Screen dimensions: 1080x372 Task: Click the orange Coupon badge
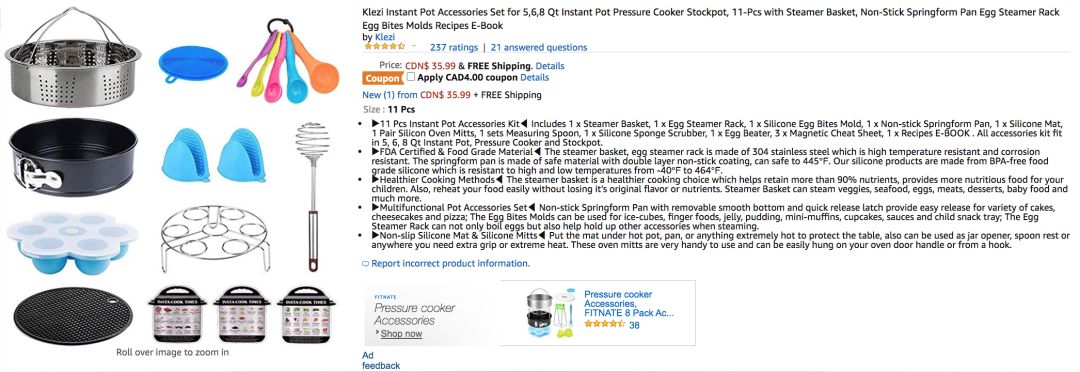[x=382, y=79]
